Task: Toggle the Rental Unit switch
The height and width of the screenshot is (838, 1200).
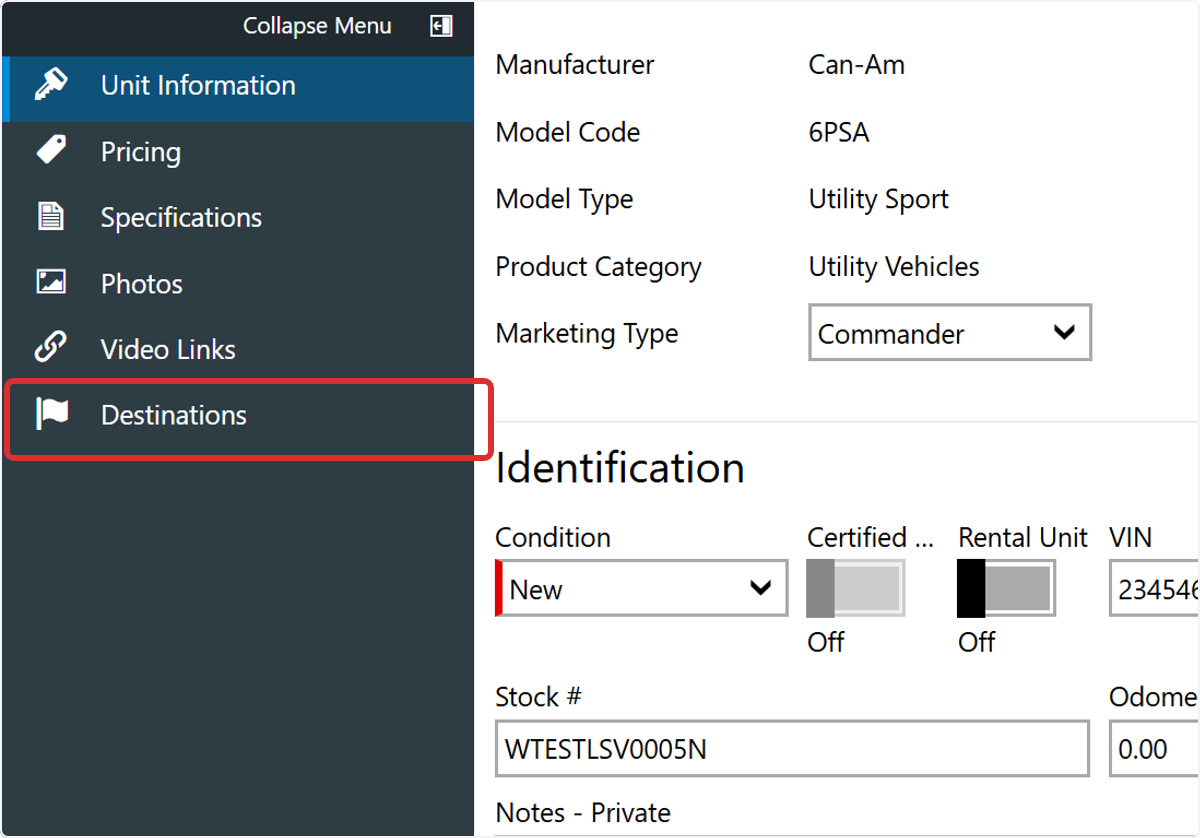Action: (1006, 588)
